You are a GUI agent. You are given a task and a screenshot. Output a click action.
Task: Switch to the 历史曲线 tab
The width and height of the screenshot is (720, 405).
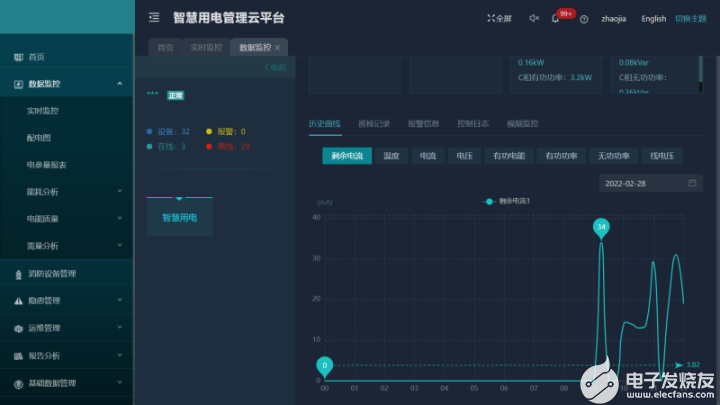coord(325,124)
